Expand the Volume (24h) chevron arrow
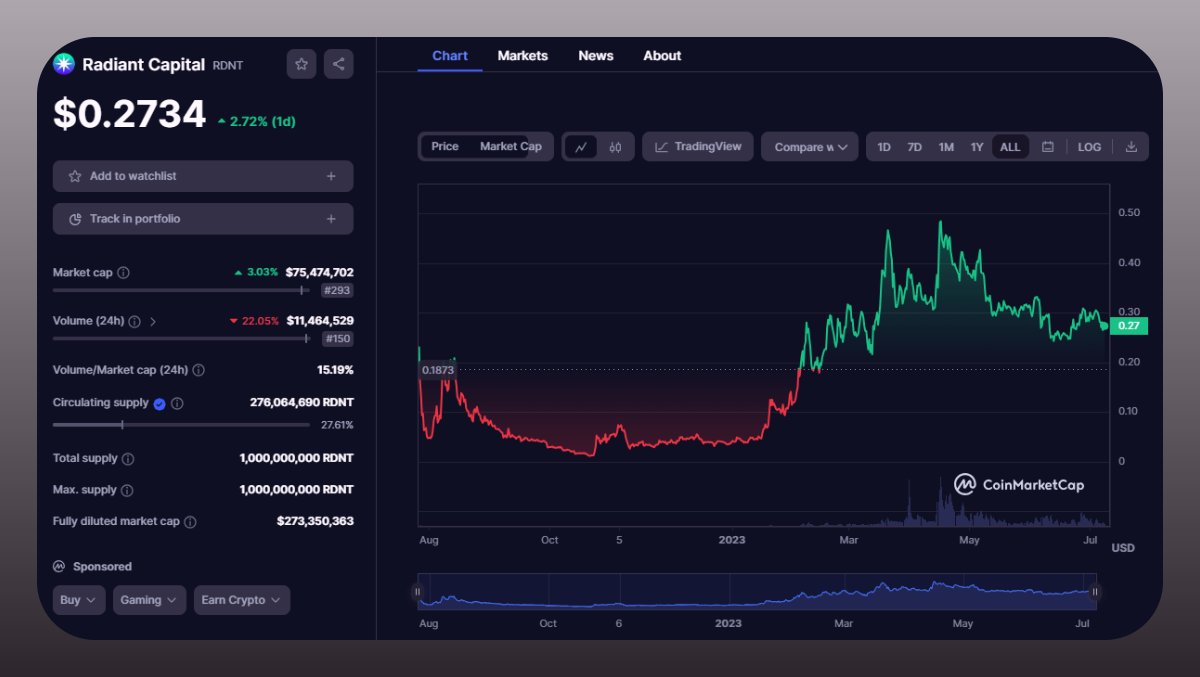 tap(153, 321)
